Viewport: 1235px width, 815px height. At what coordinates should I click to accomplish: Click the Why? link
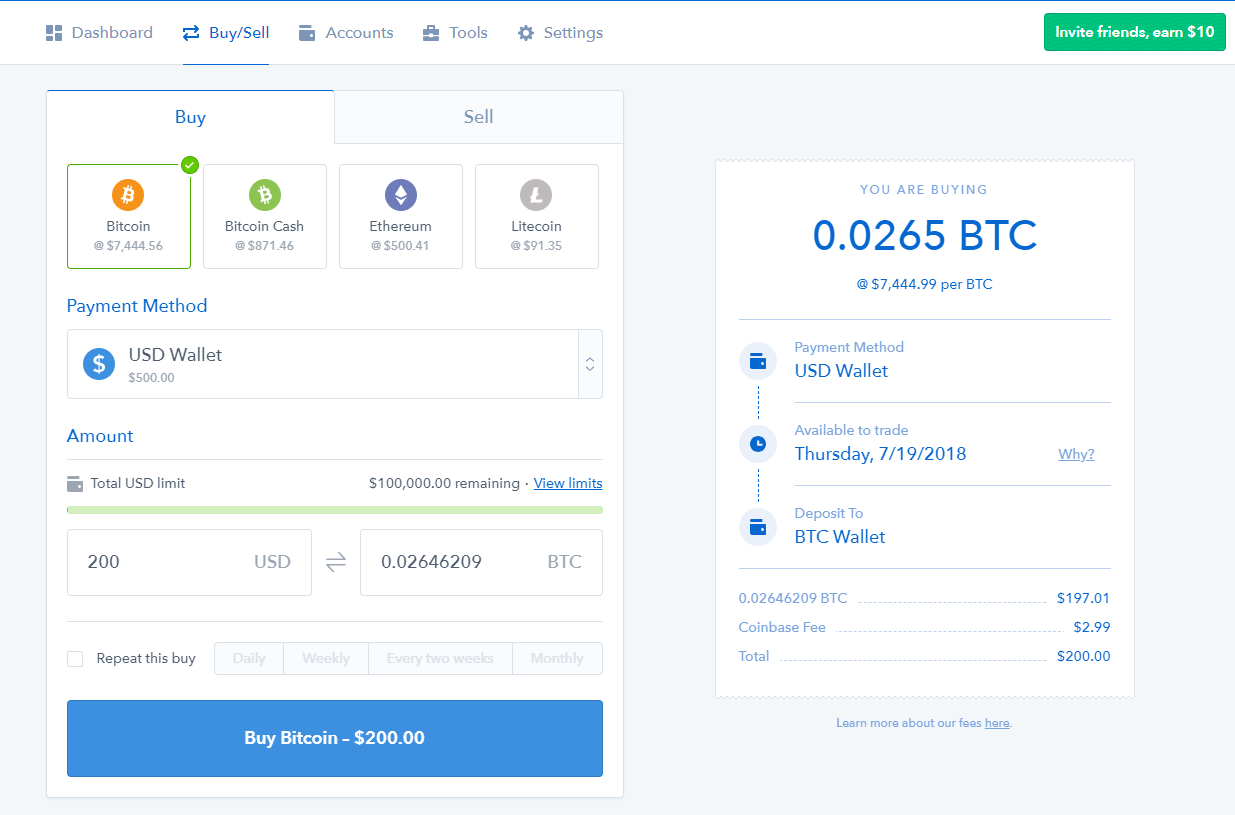pos(1076,454)
